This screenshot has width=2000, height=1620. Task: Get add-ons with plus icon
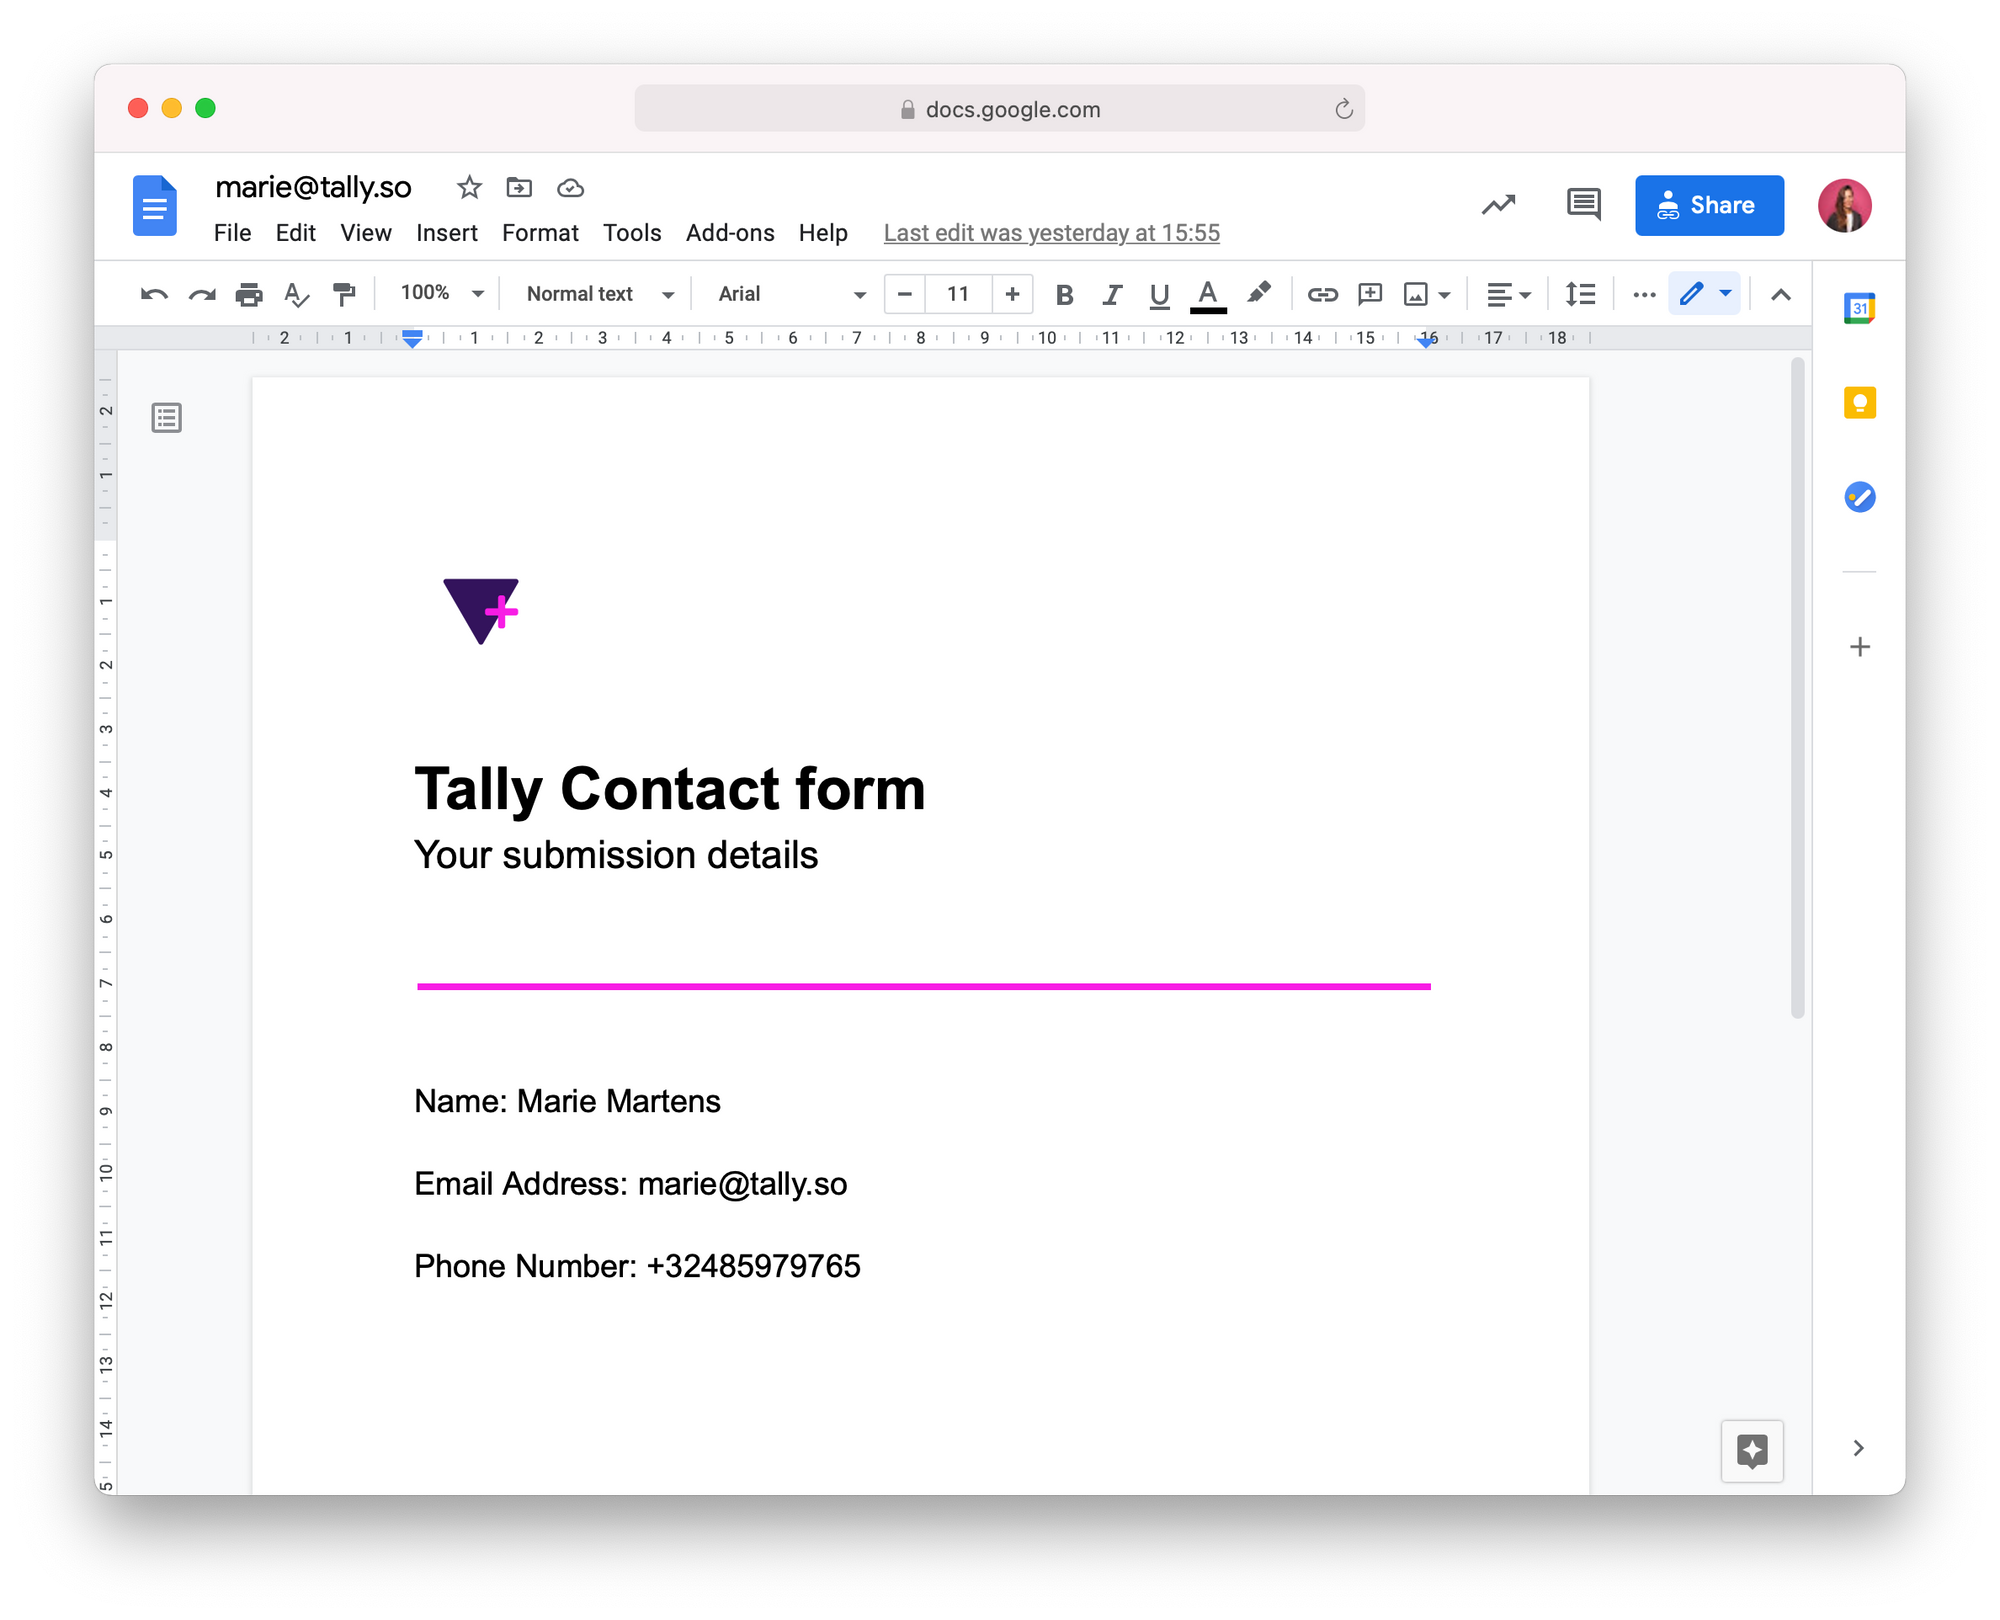[1859, 647]
